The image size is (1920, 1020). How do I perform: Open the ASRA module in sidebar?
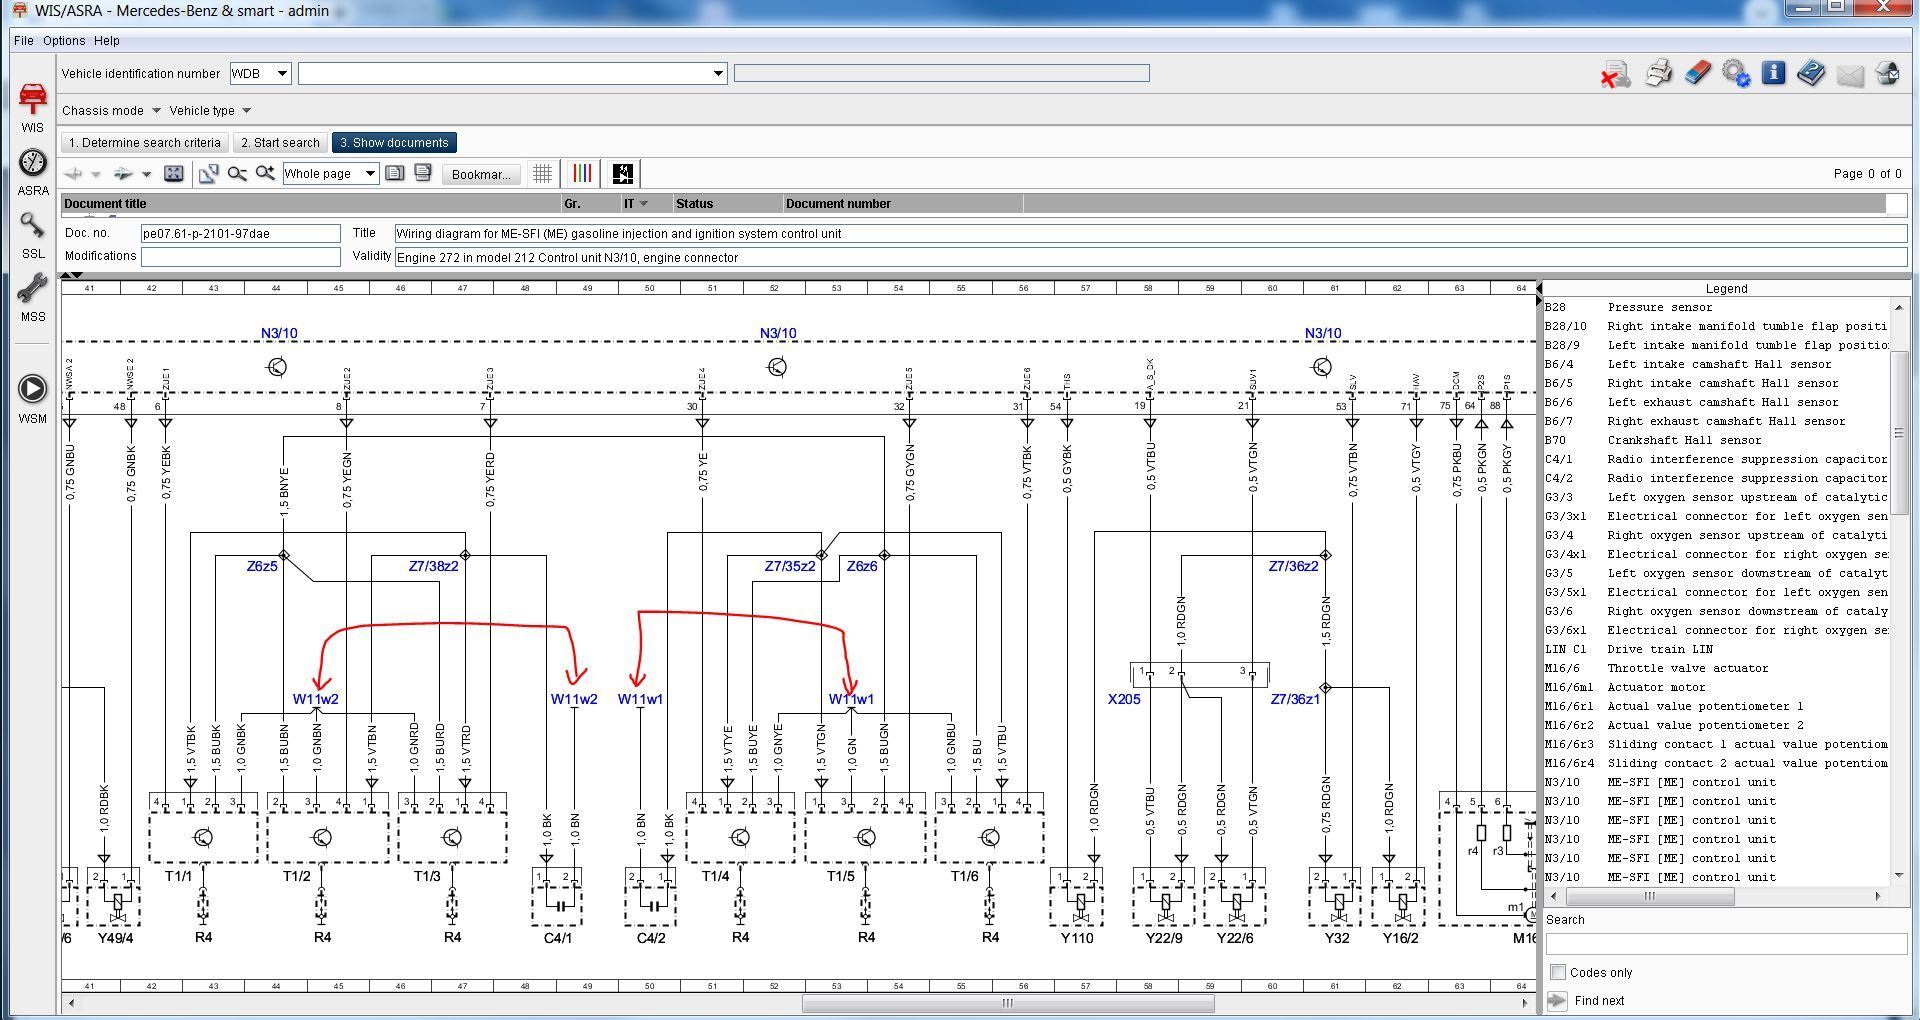[33, 172]
